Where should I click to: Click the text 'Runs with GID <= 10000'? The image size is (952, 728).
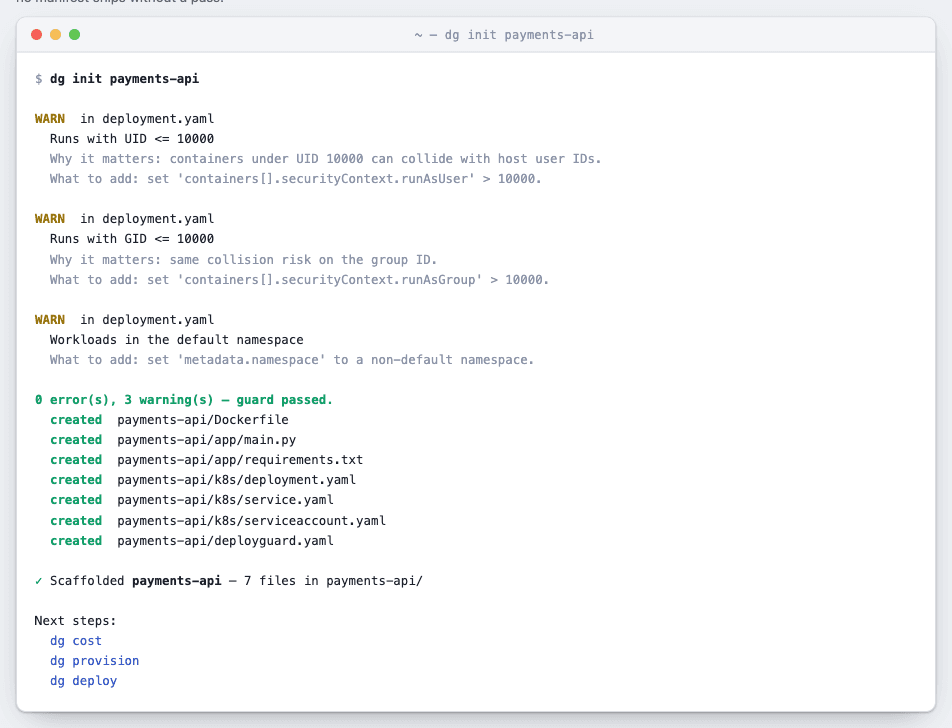tap(132, 239)
